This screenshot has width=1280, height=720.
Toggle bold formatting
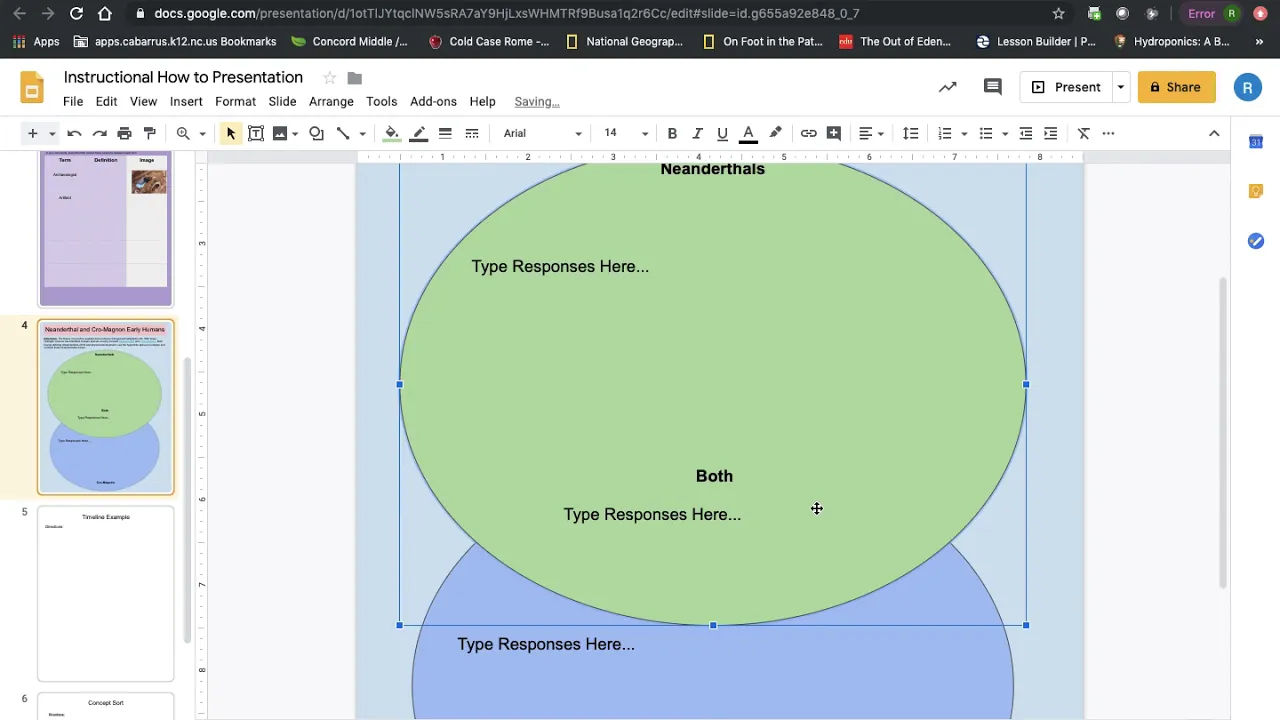(x=672, y=133)
